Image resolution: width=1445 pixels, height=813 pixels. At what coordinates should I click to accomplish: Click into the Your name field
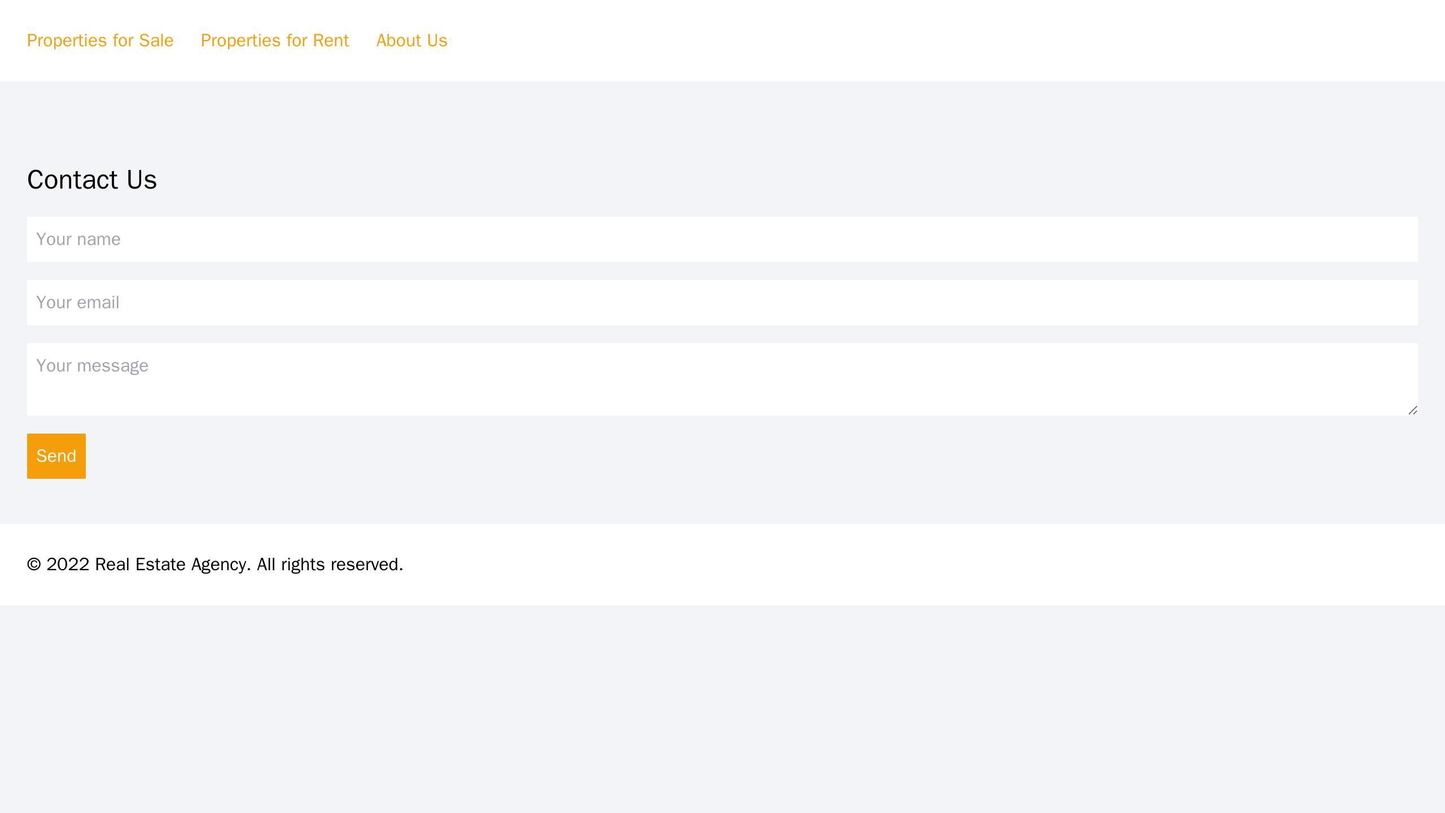click(721, 239)
